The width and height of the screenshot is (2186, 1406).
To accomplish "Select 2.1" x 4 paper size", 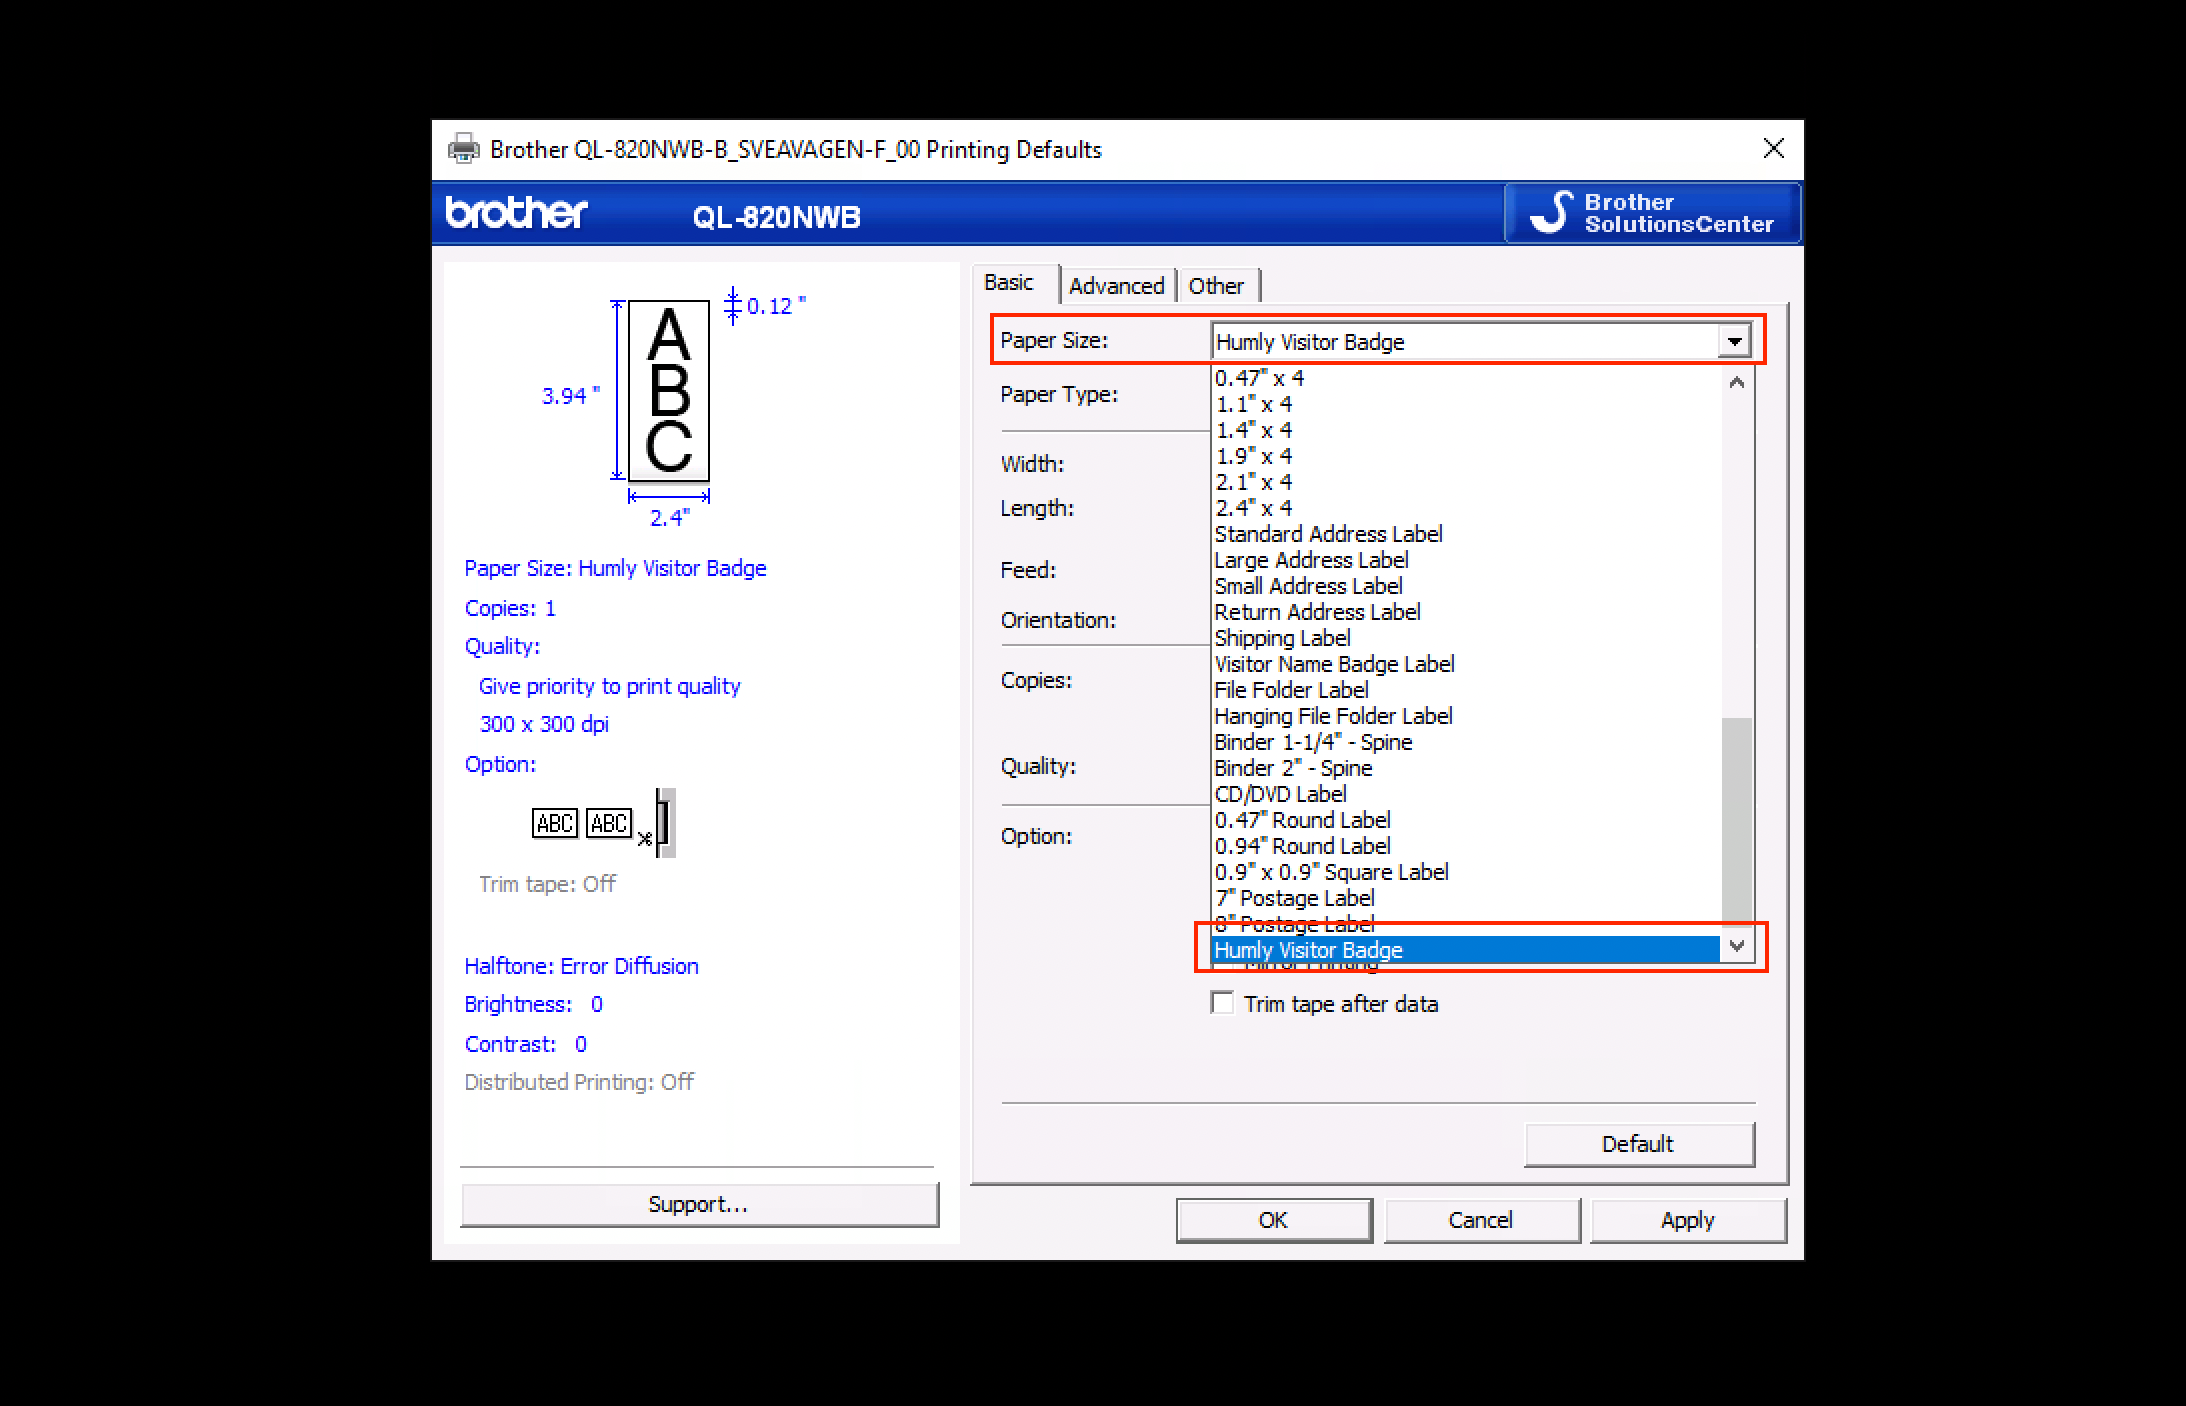I will [1467, 482].
